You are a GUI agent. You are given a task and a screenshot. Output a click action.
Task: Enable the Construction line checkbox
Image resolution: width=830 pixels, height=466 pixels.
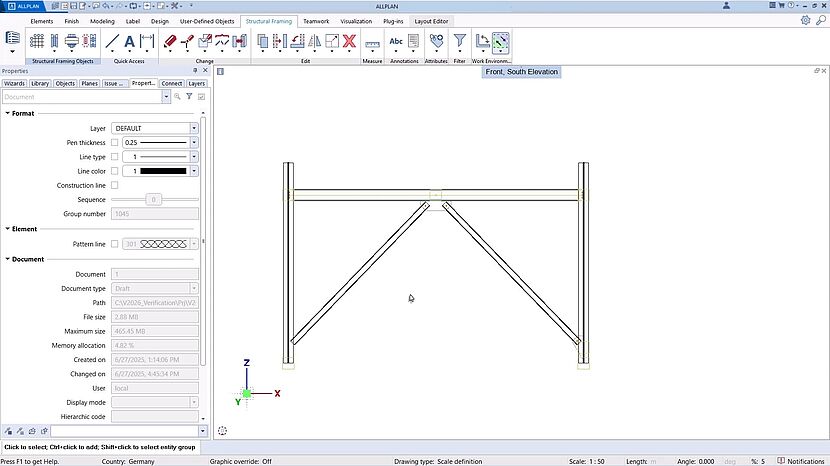click(x=114, y=185)
